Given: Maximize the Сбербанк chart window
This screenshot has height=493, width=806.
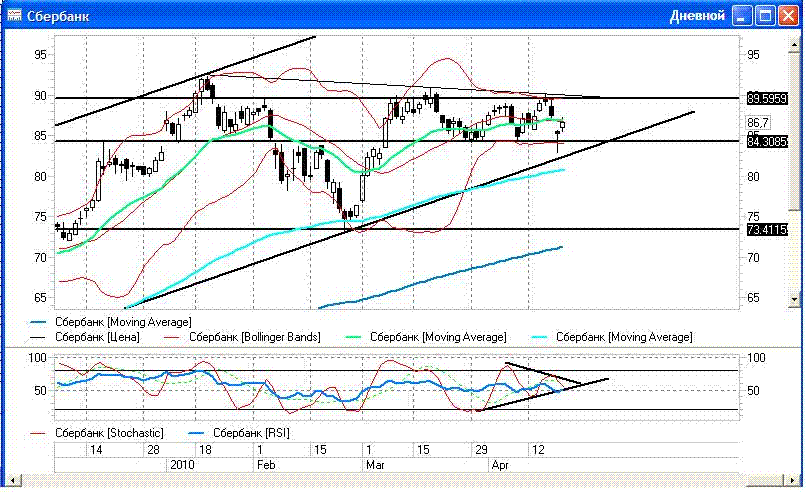Looking at the screenshot, I should pyautogui.click(x=765, y=16).
